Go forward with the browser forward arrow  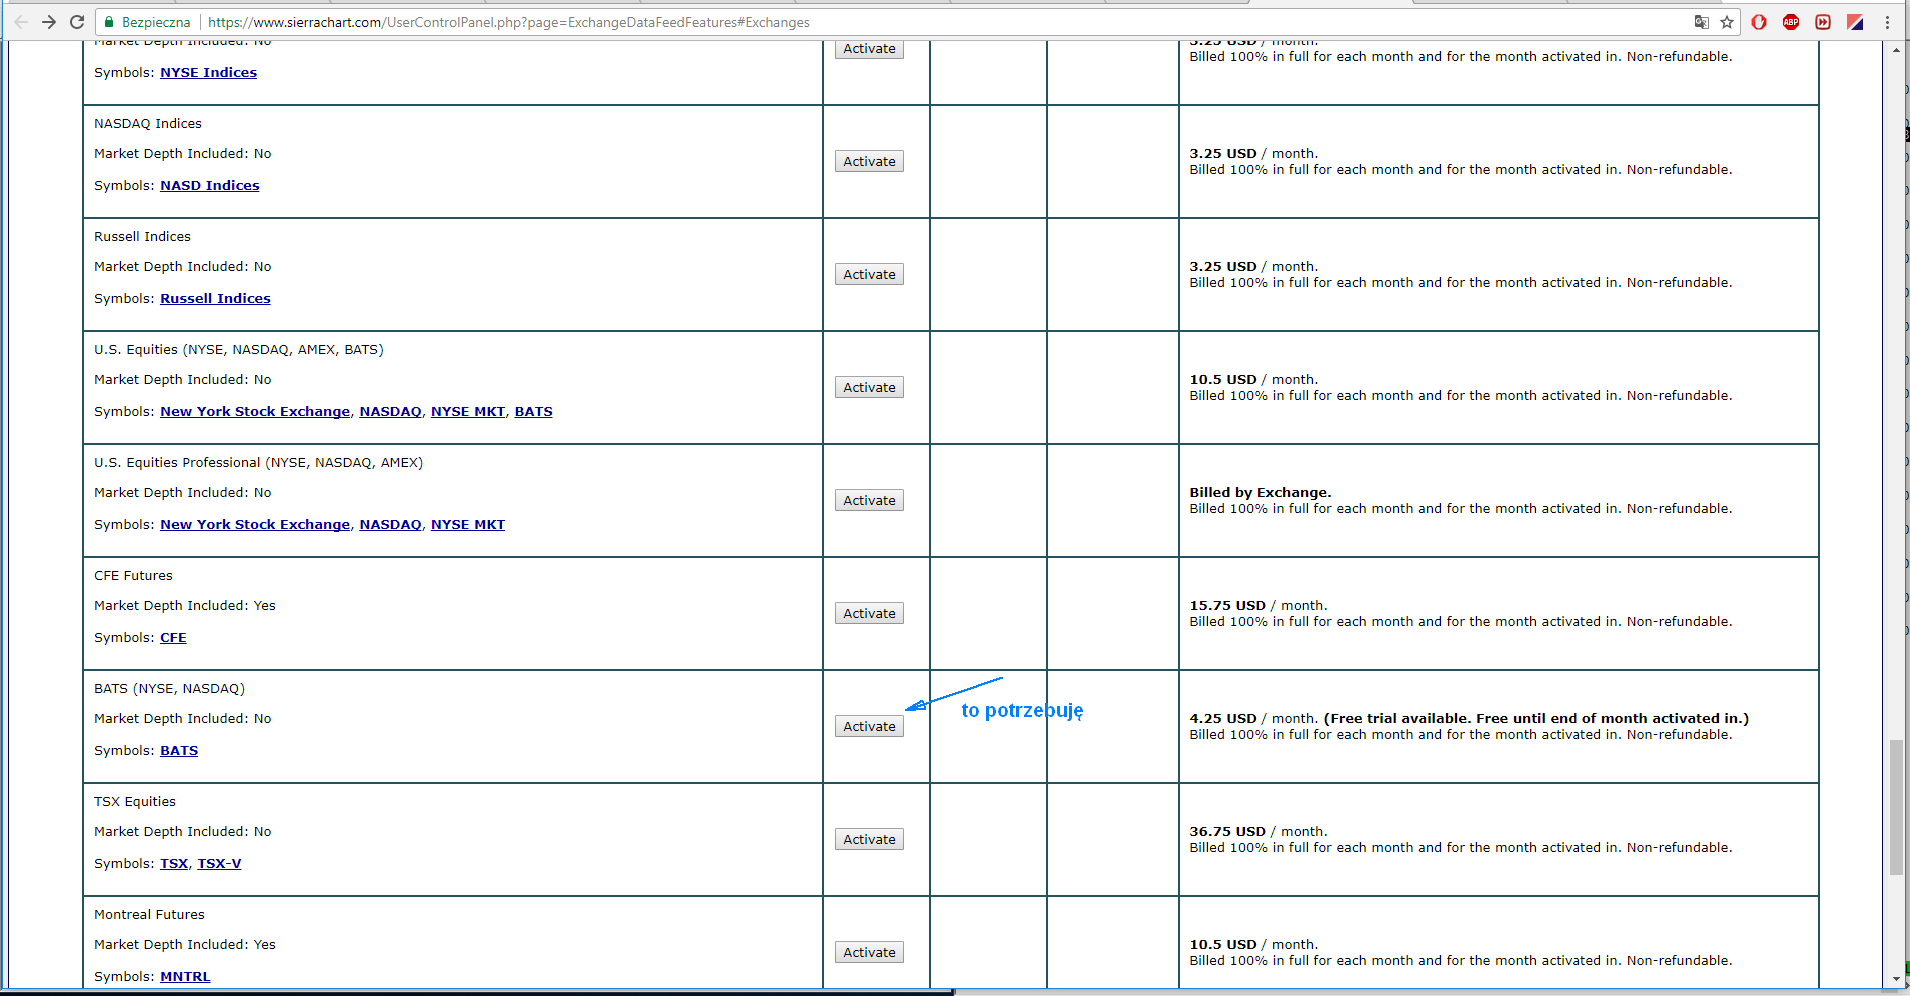coord(48,22)
